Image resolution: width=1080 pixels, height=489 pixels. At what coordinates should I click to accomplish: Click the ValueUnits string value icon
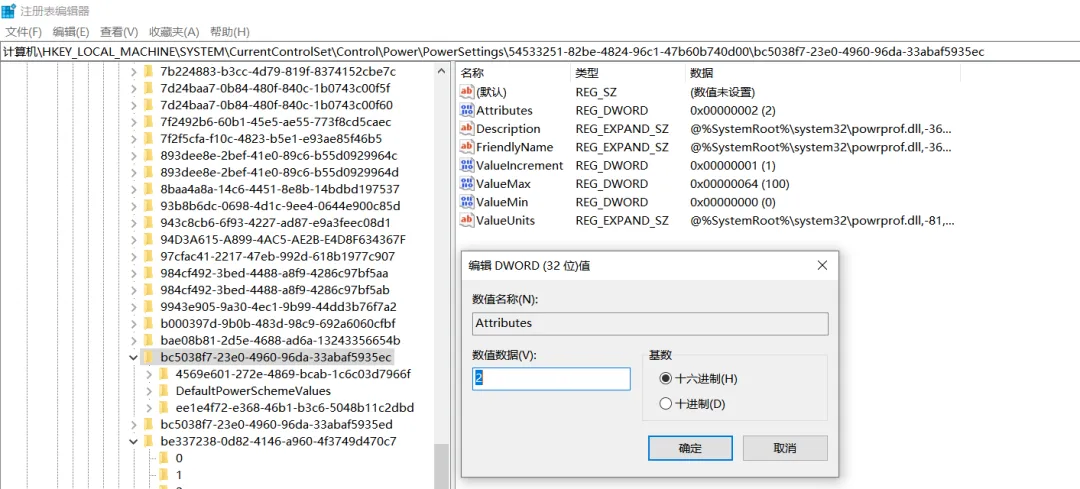click(467, 220)
